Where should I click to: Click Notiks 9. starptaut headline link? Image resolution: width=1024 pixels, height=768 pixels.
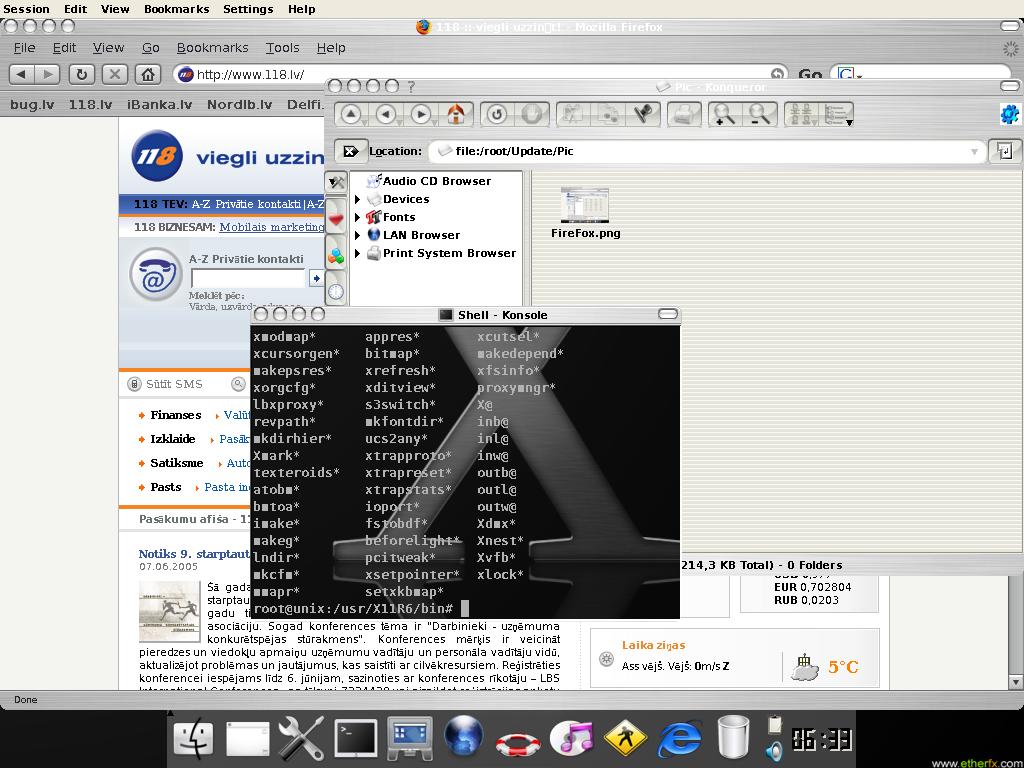click(194, 554)
